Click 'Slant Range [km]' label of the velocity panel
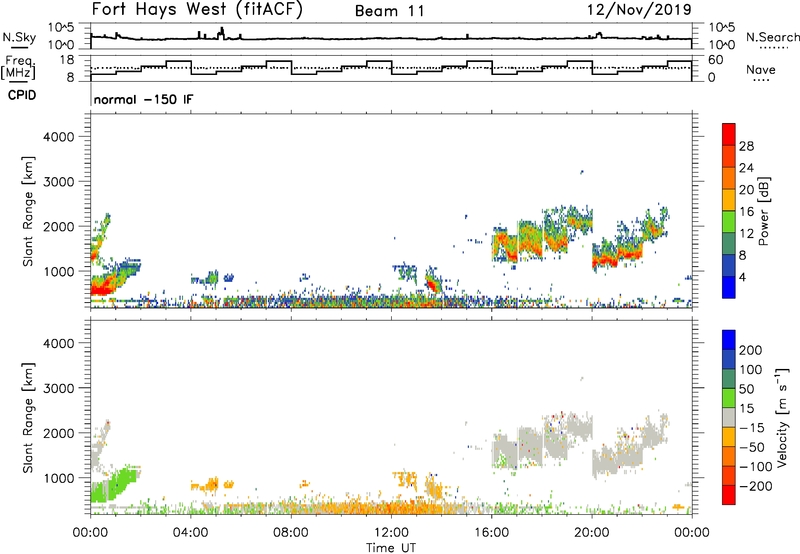The height and width of the screenshot is (554, 800). pyautogui.click(x=28, y=418)
